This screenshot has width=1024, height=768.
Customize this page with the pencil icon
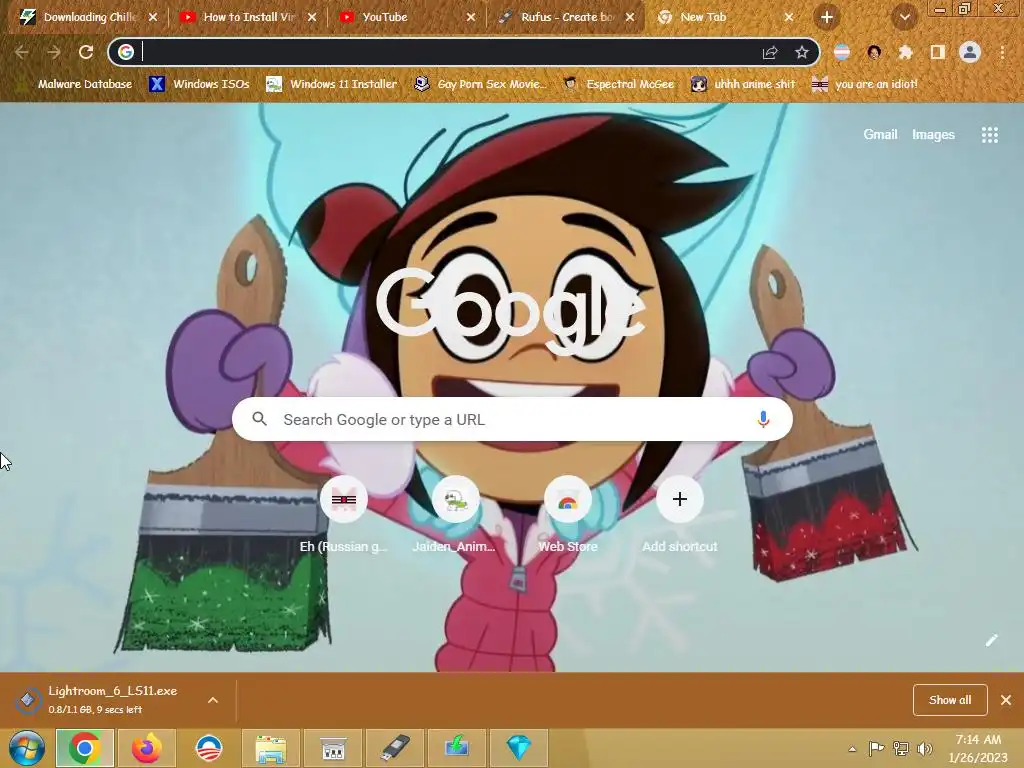click(991, 640)
